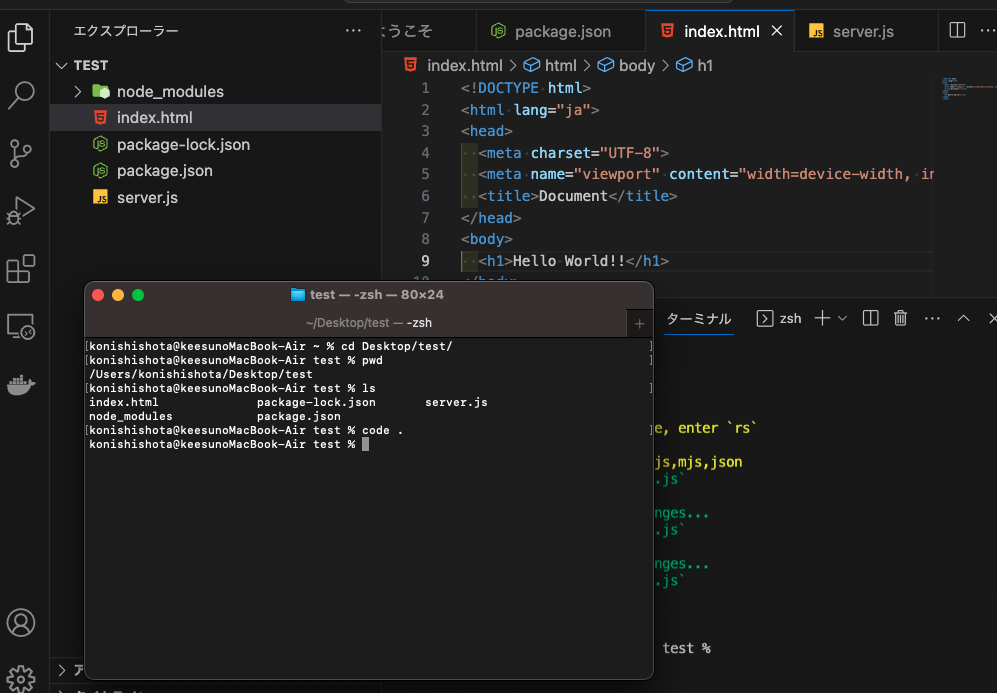Open the Docker view in activity bar
Image resolution: width=997 pixels, height=693 pixels.
click(20, 385)
